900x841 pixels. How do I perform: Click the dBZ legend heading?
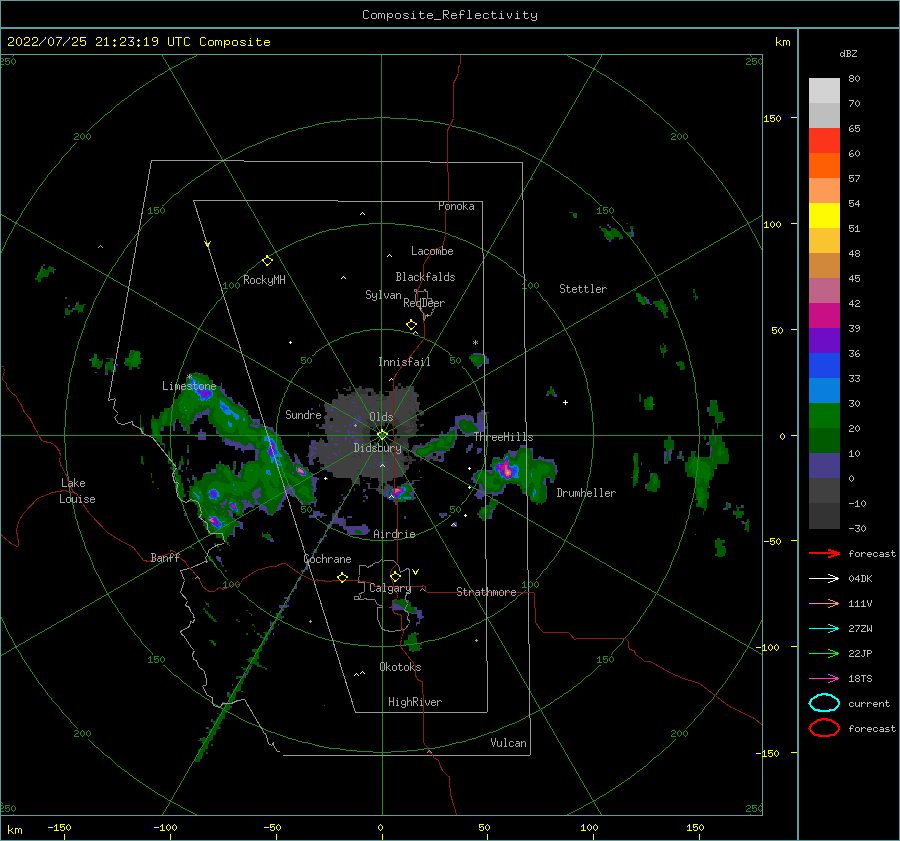[x=848, y=53]
